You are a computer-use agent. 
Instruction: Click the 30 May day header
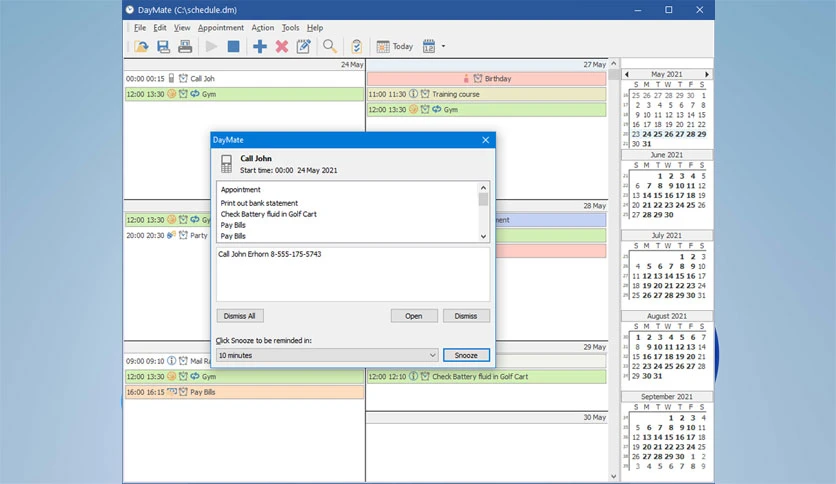point(486,417)
